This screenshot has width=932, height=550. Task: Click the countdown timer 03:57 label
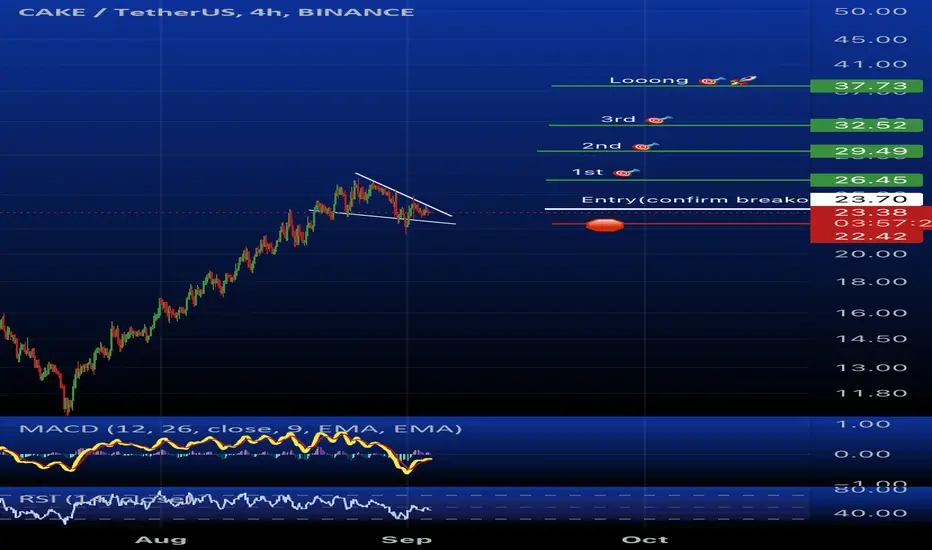tap(883, 224)
